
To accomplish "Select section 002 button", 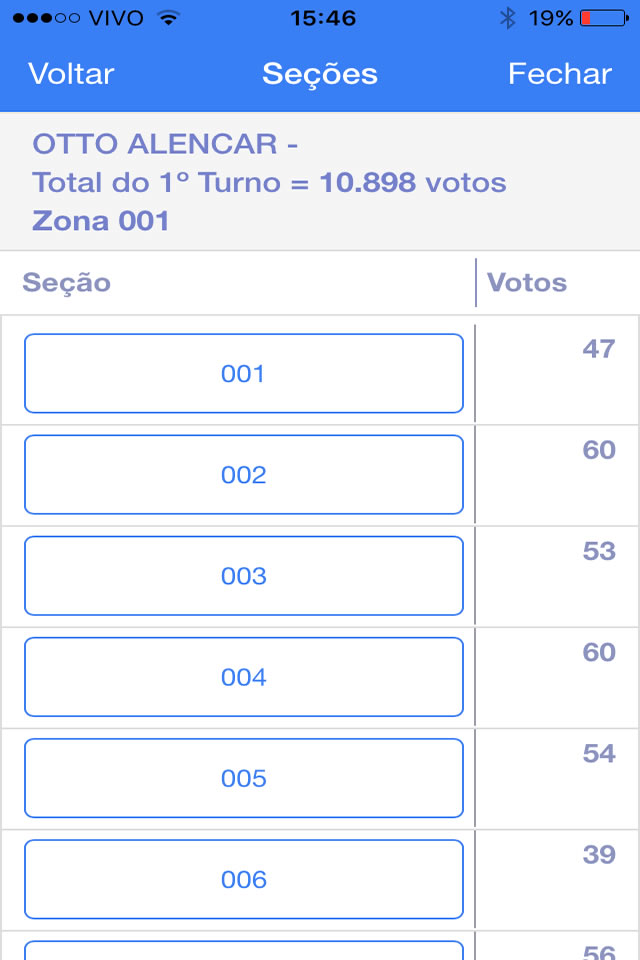I will point(244,475).
